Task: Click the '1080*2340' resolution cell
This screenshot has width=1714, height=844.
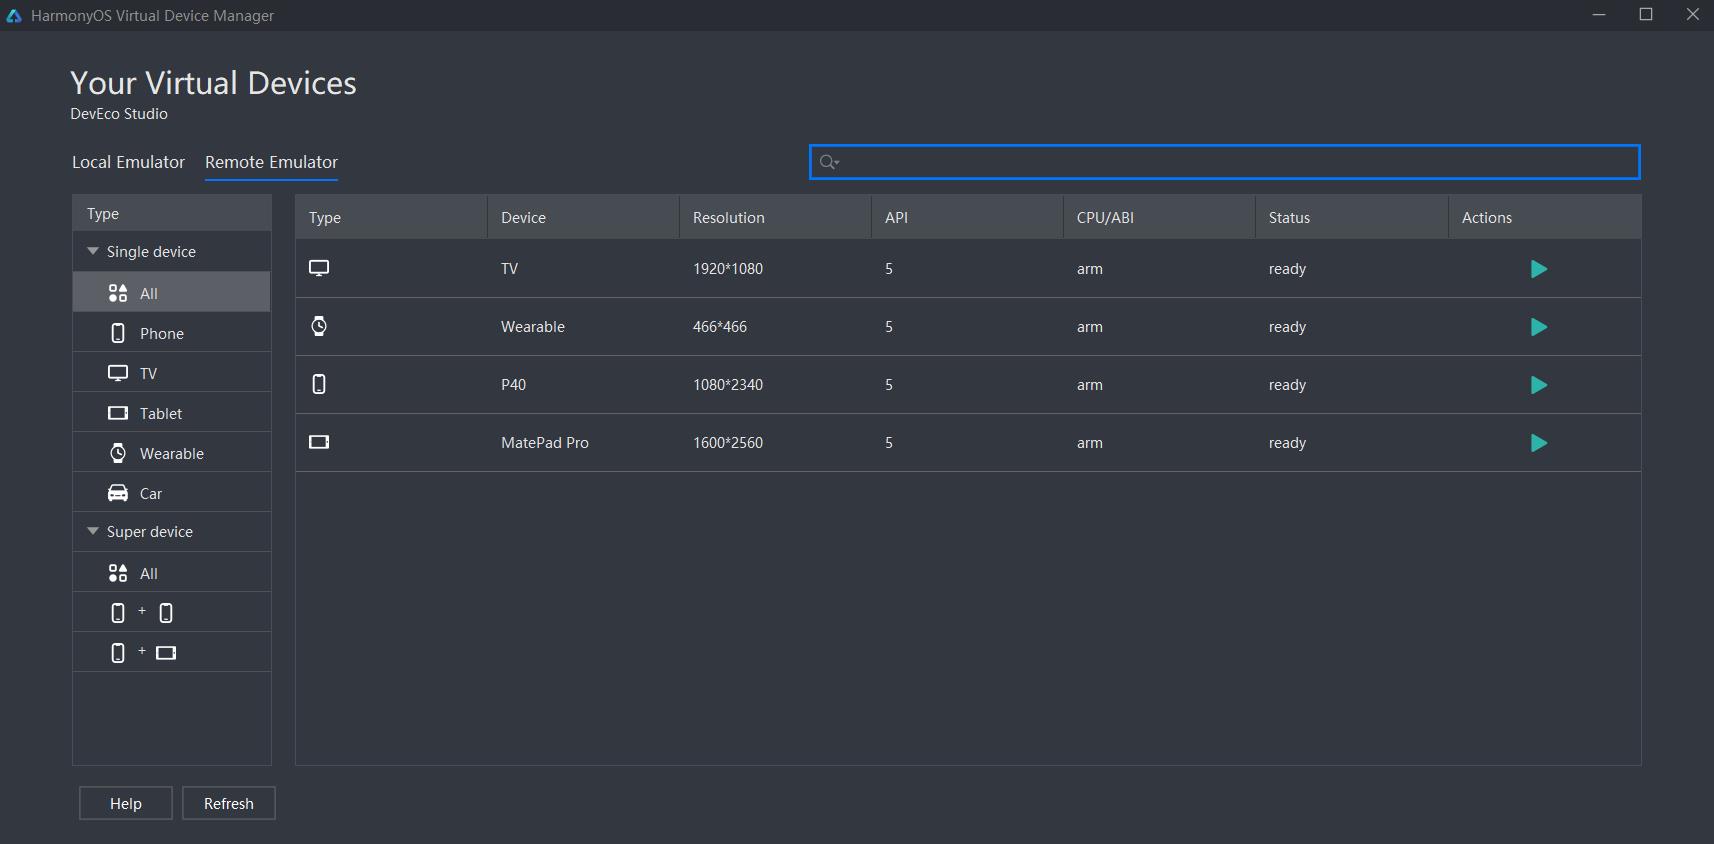Action: [728, 385]
